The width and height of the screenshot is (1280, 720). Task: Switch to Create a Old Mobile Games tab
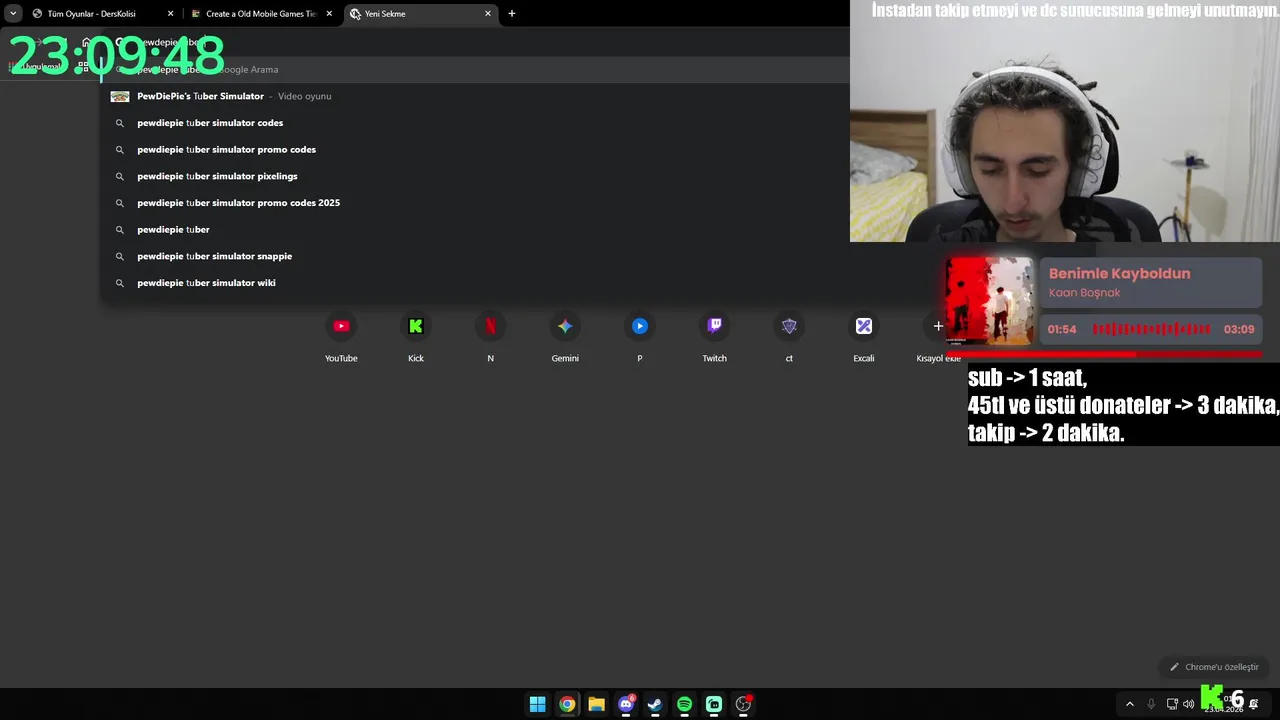(x=260, y=14)
